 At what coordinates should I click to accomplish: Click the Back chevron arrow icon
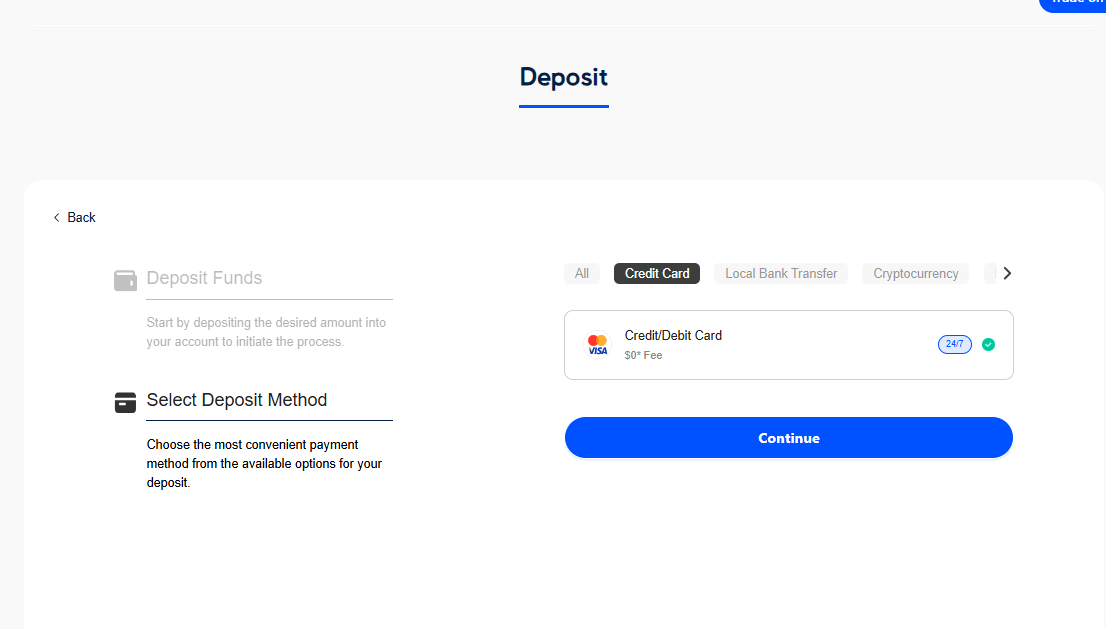[57, 218]
